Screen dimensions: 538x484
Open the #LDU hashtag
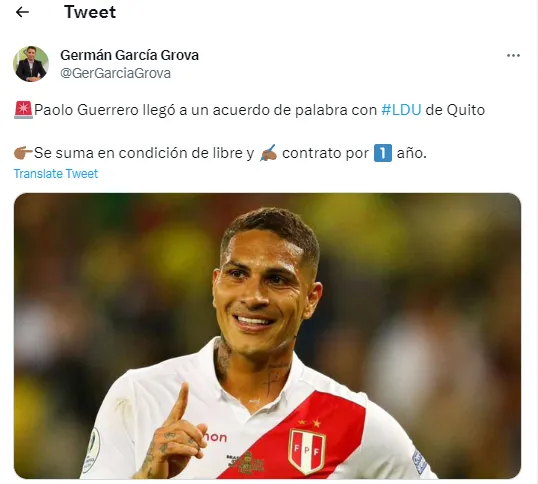point(401,110)
